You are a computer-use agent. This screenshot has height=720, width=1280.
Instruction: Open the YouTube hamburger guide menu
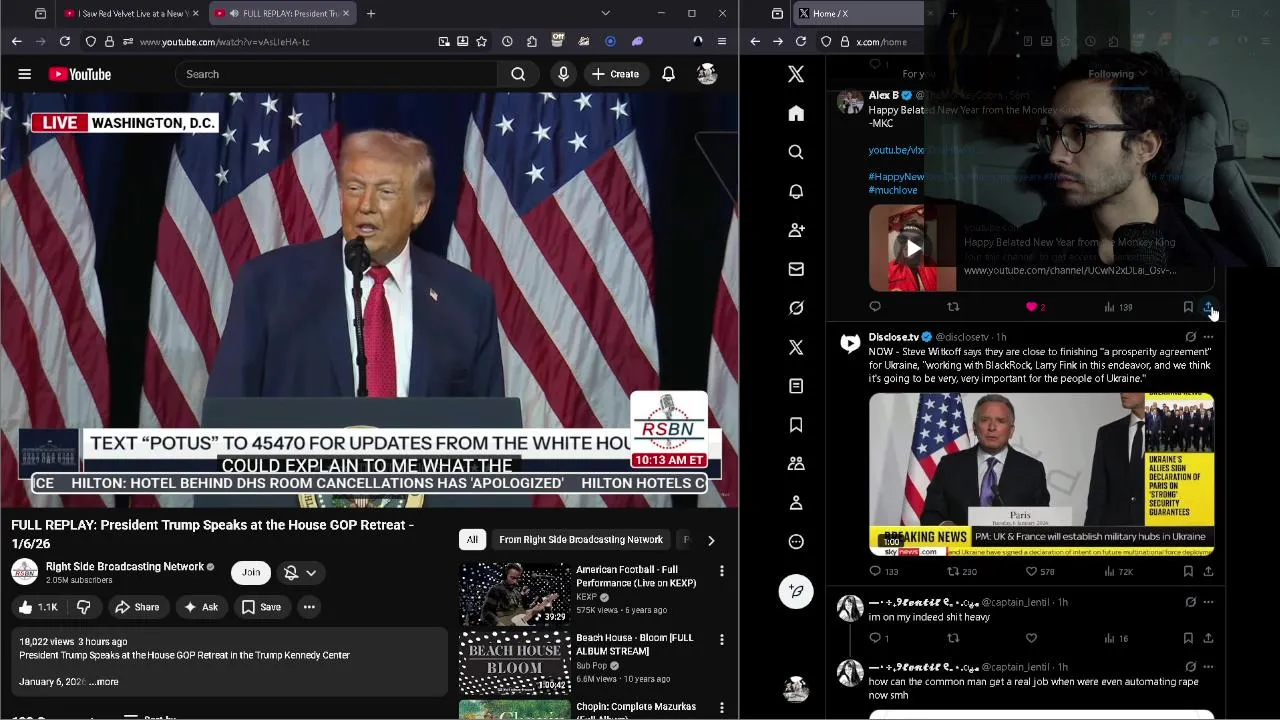click(25, 74)
